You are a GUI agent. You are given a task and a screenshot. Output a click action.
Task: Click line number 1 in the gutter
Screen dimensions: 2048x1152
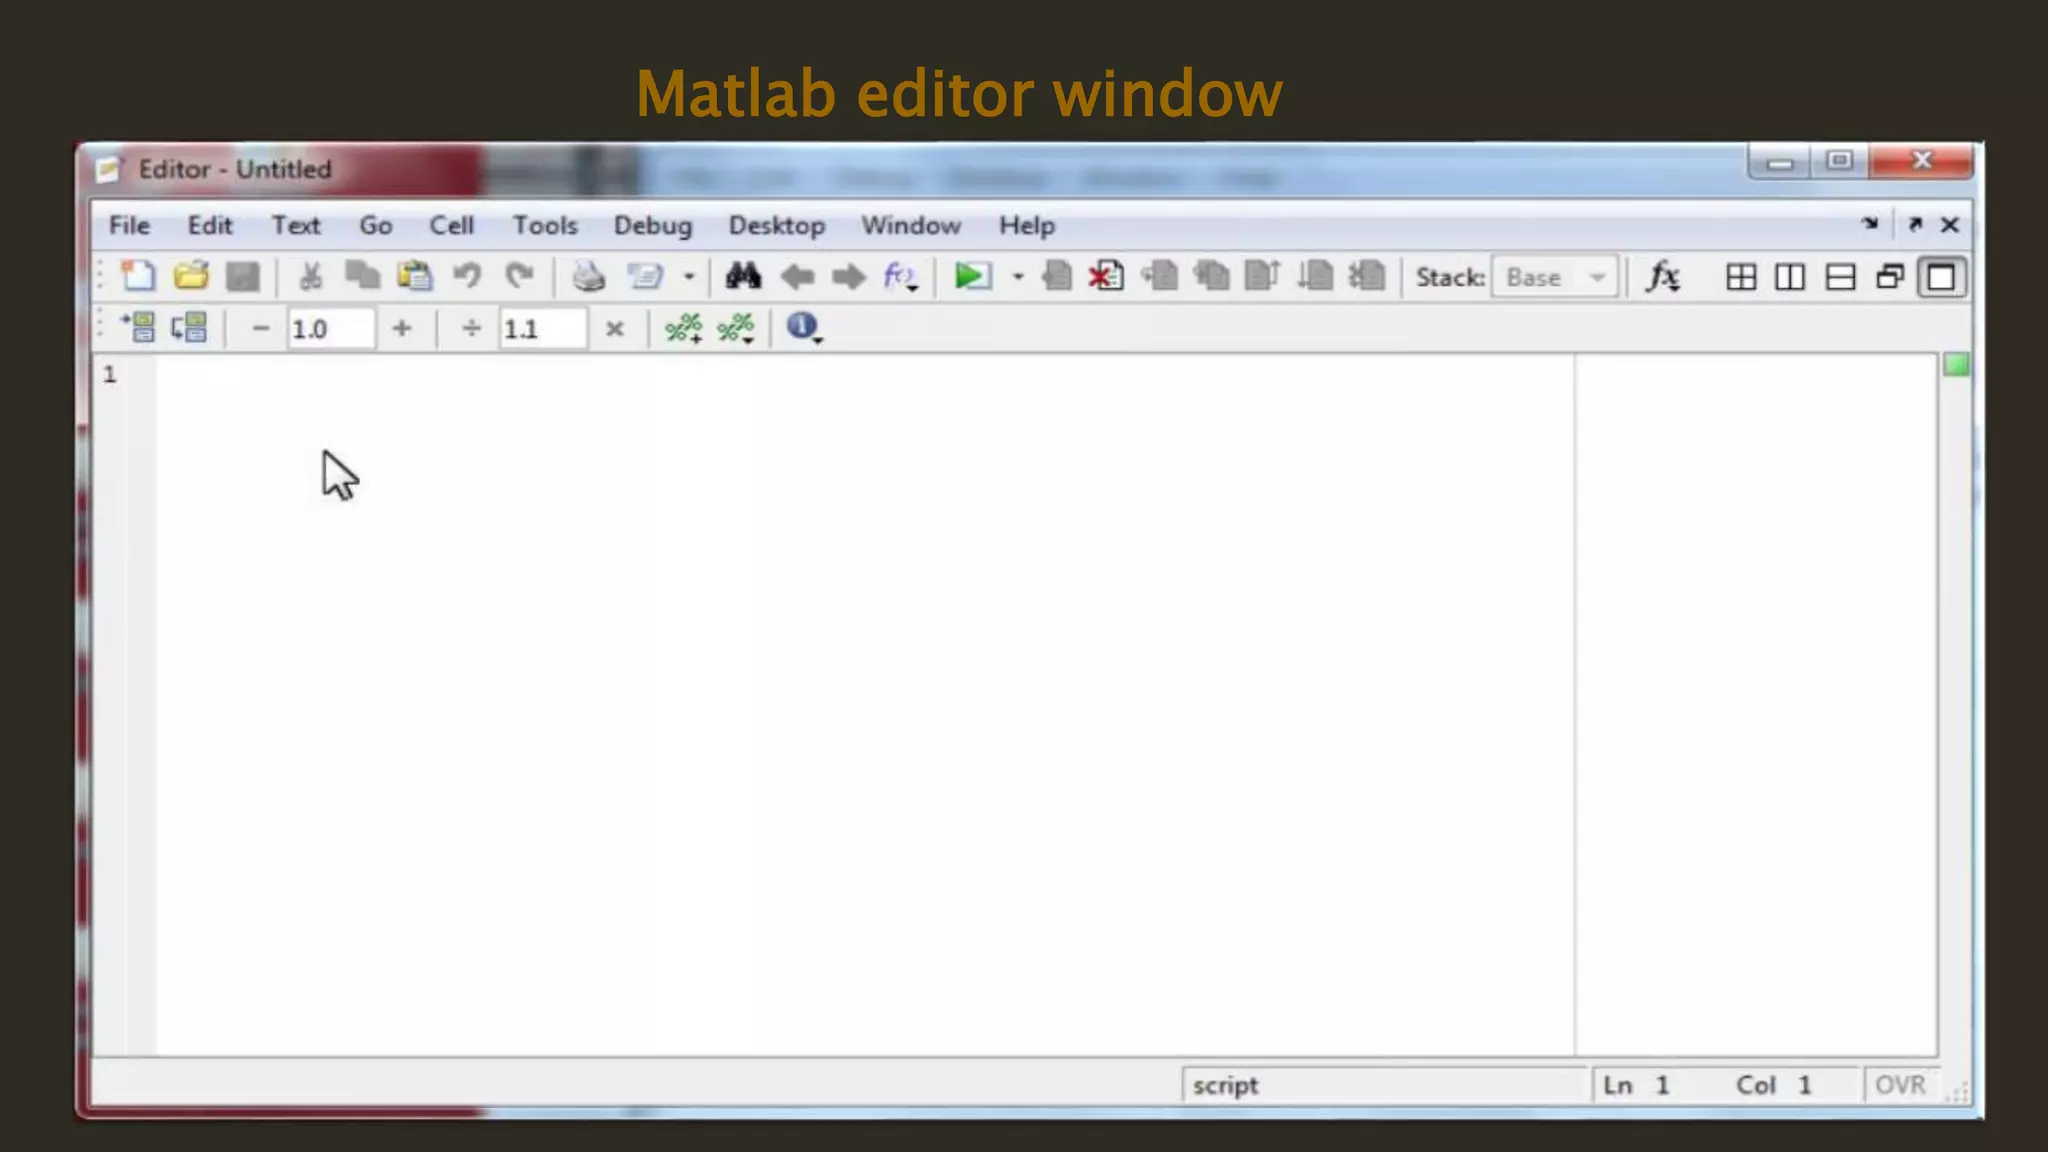[110, 375]
